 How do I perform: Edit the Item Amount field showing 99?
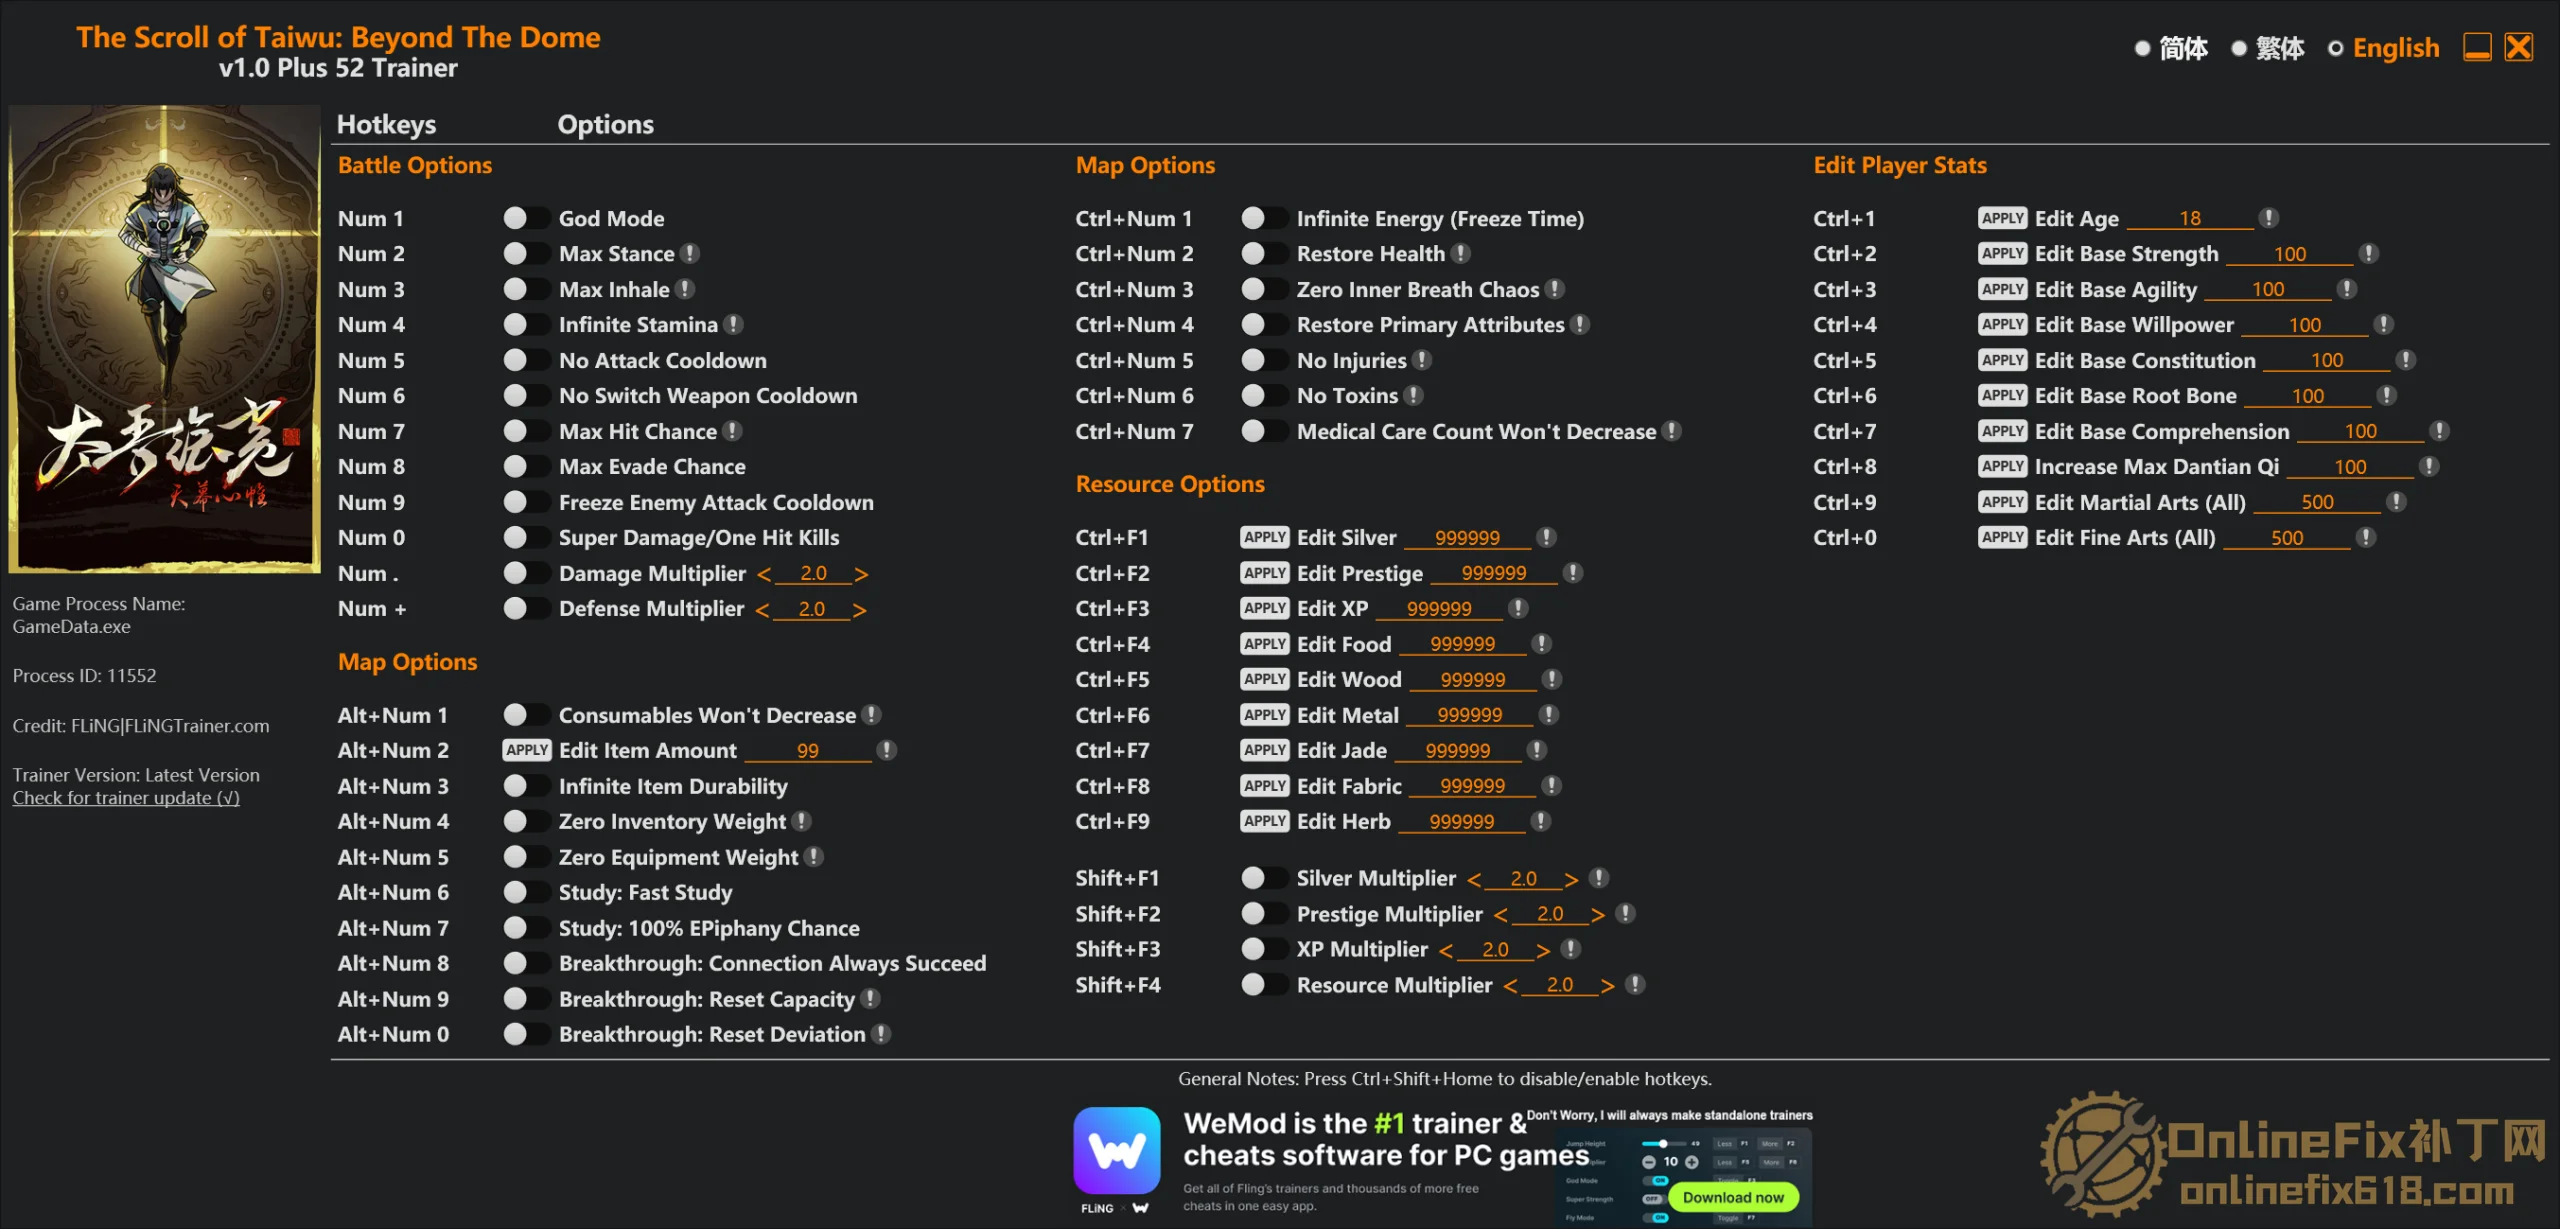pyautogui.click(x=808, y=751)
